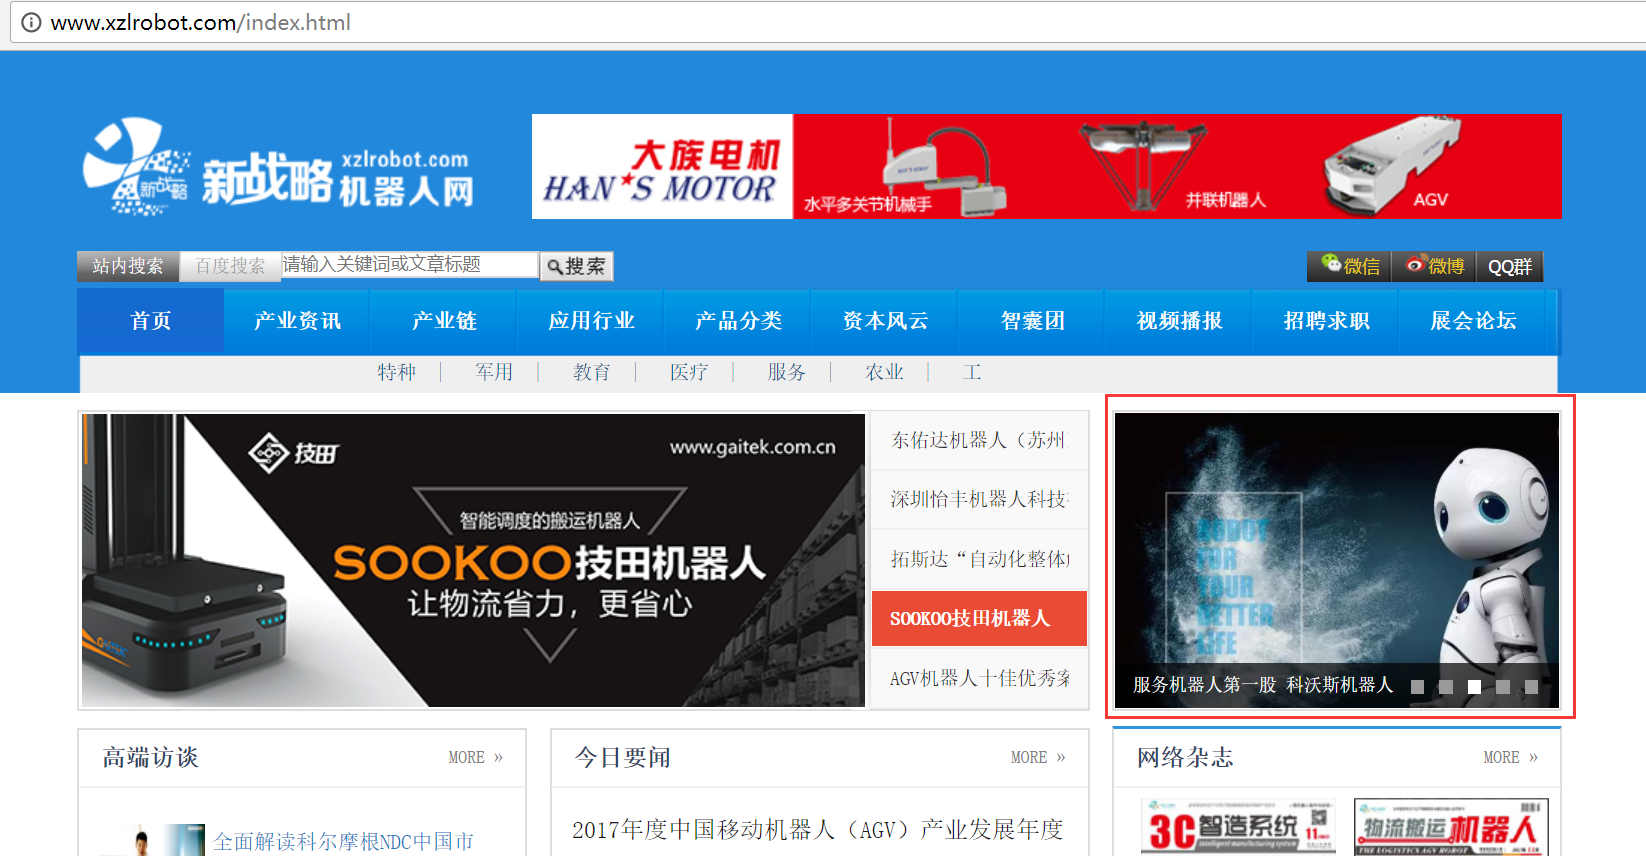The width and height of the screenshot is (1646, 856).
Task: Click the 高端访谈 section heading
Action: coord(150,757)
